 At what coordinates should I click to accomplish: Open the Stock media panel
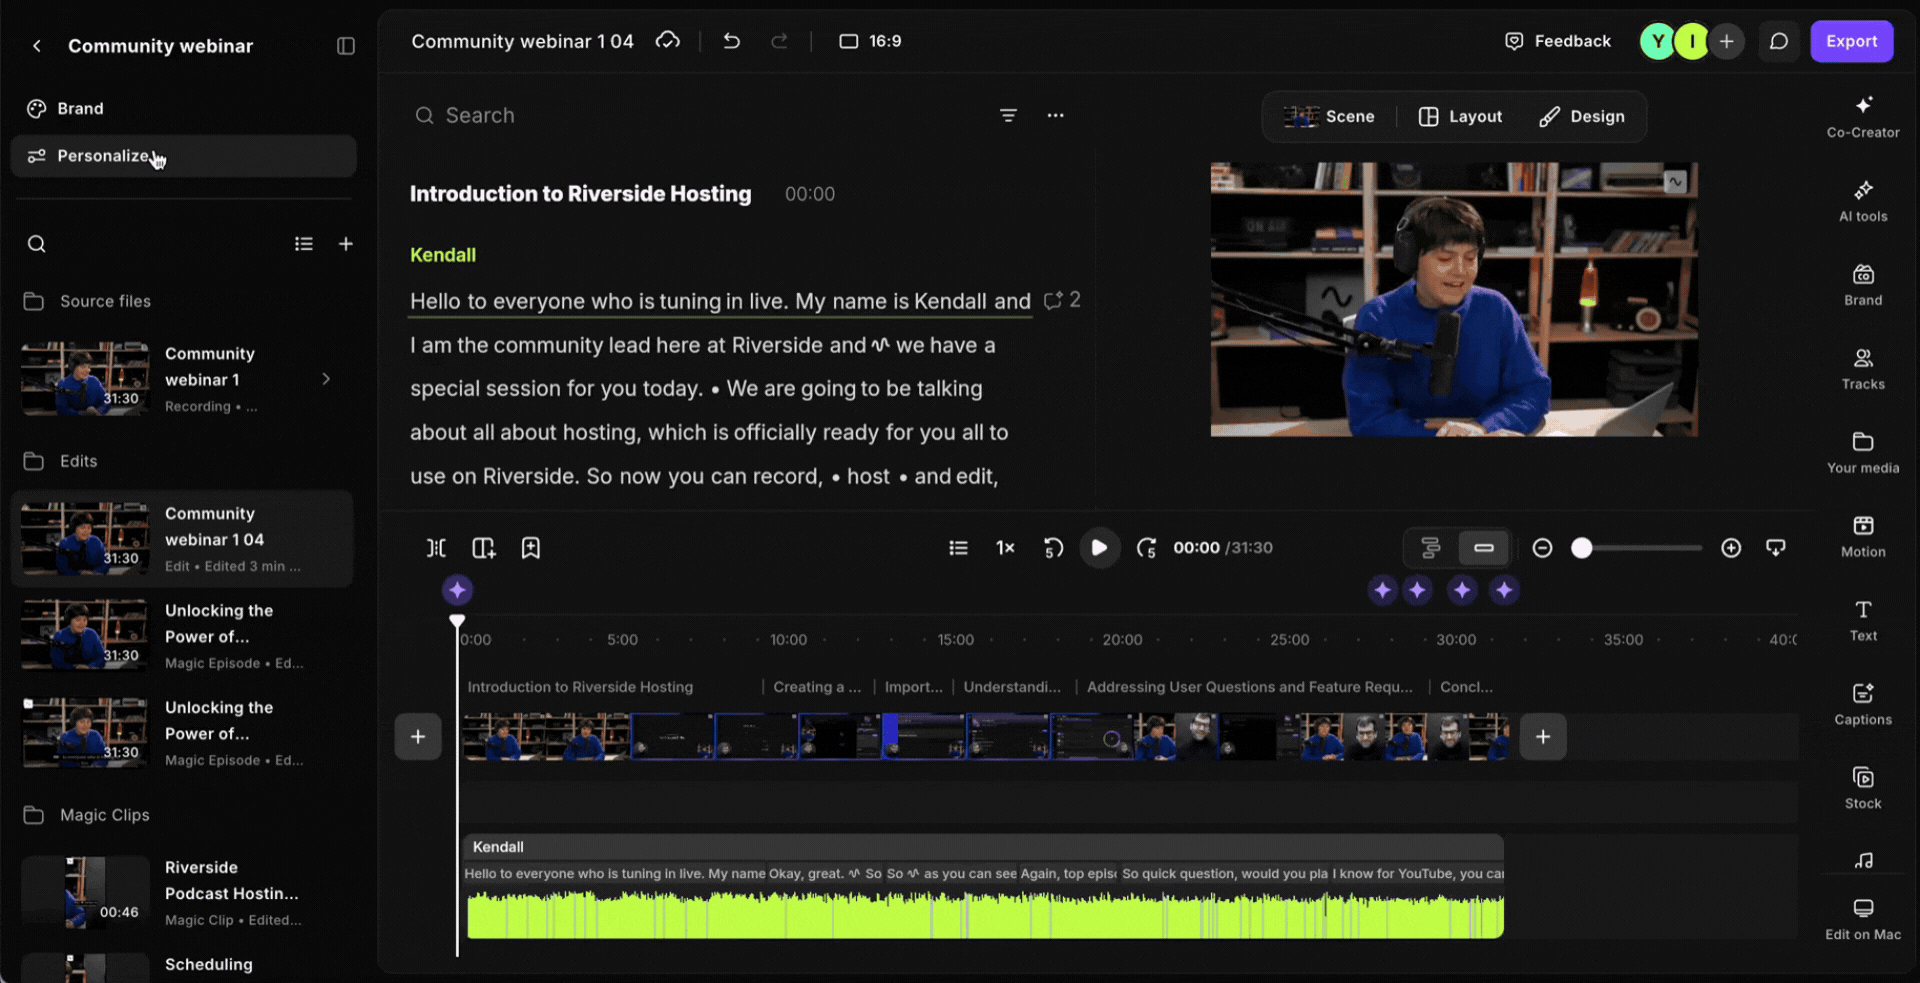[1863, 789]
